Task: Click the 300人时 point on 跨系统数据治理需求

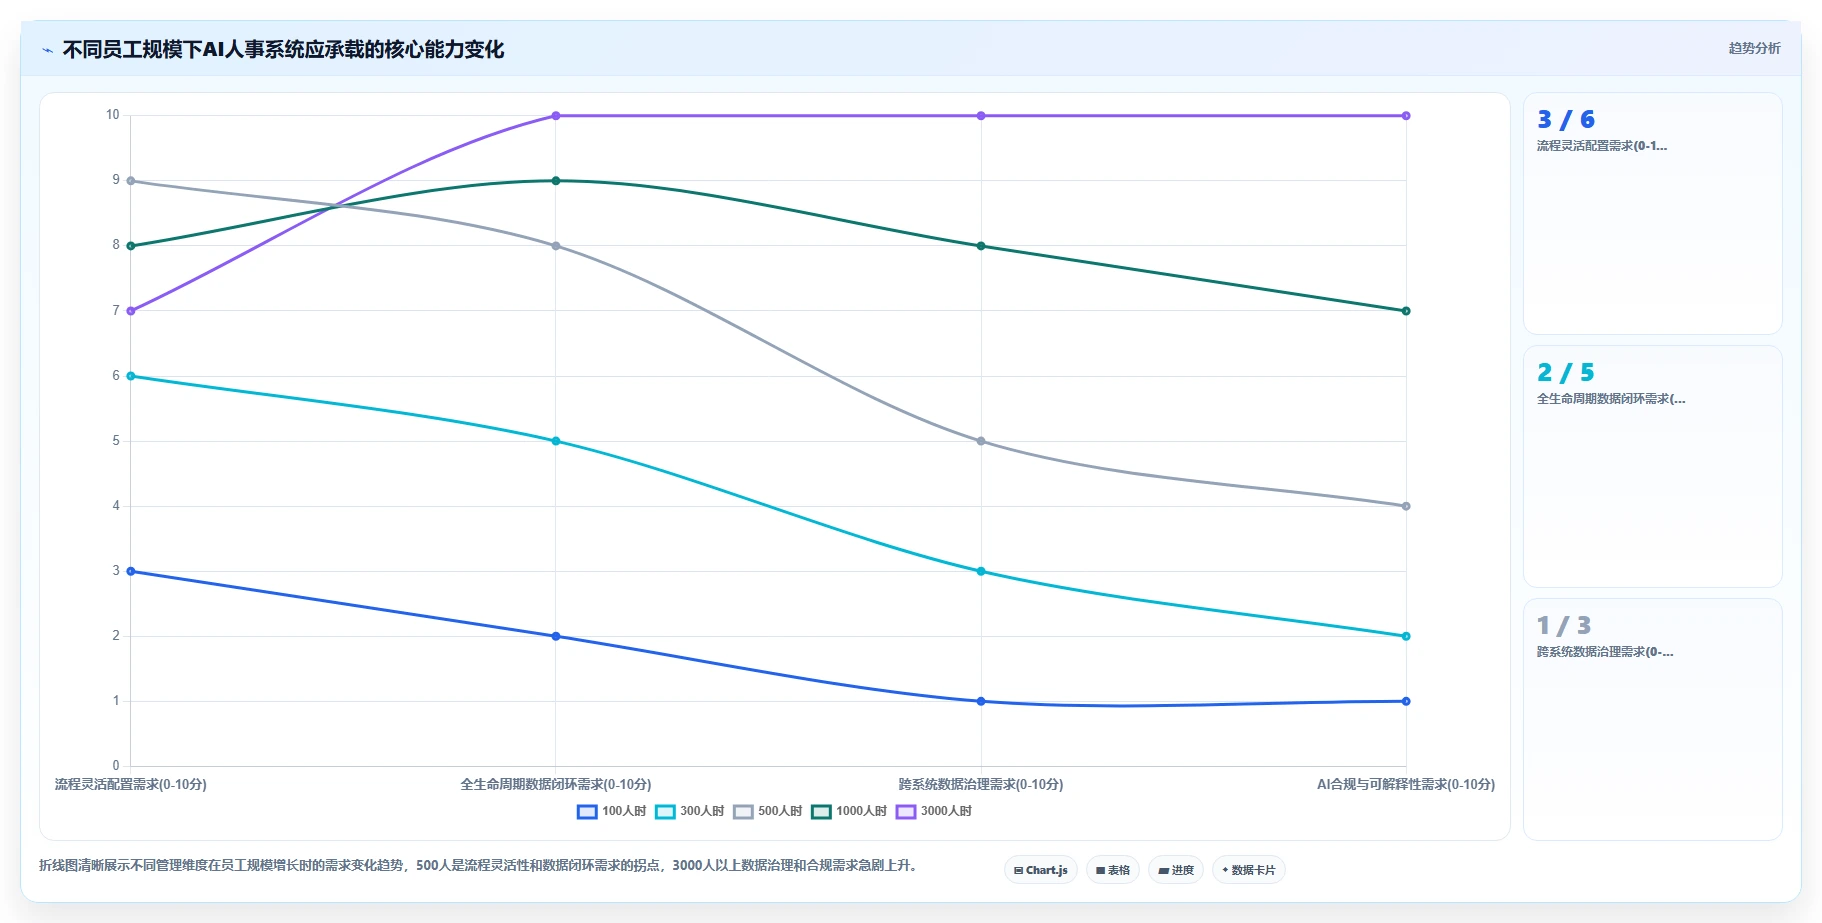Action: tap(981, 571)
